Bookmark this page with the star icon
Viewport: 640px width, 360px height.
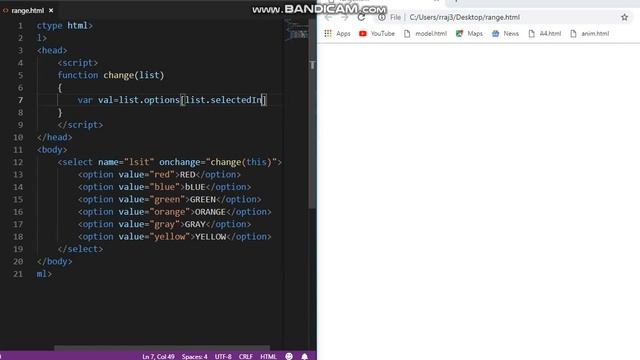(624, 17)
